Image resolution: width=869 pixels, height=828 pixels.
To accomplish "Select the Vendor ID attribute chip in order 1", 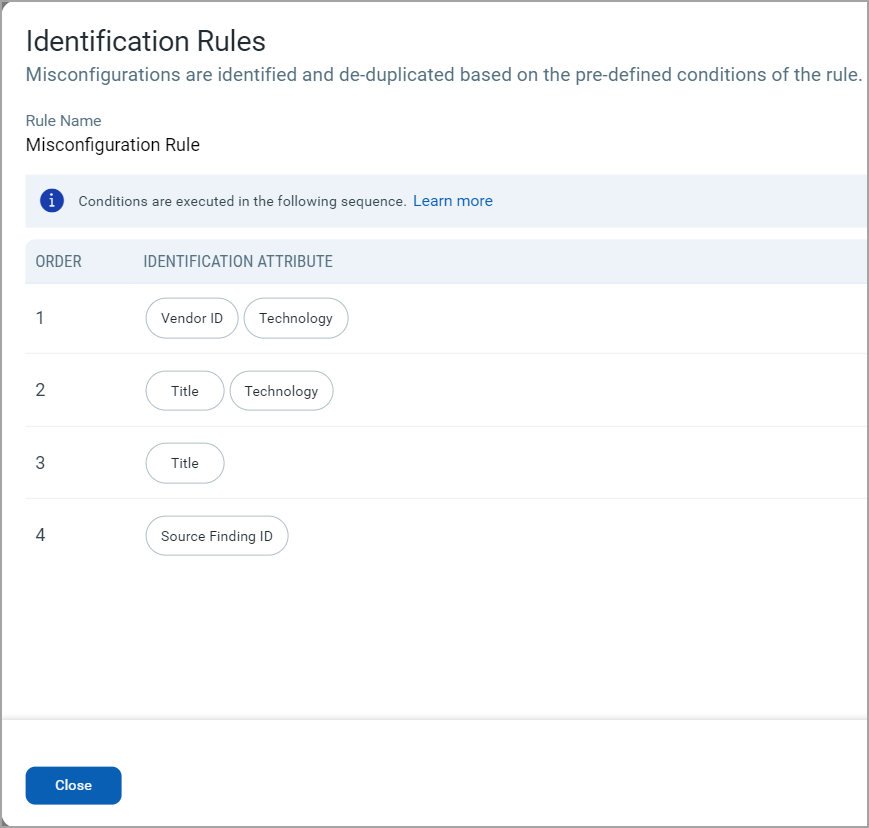I will pyautogui.click(x=191, y=318).
